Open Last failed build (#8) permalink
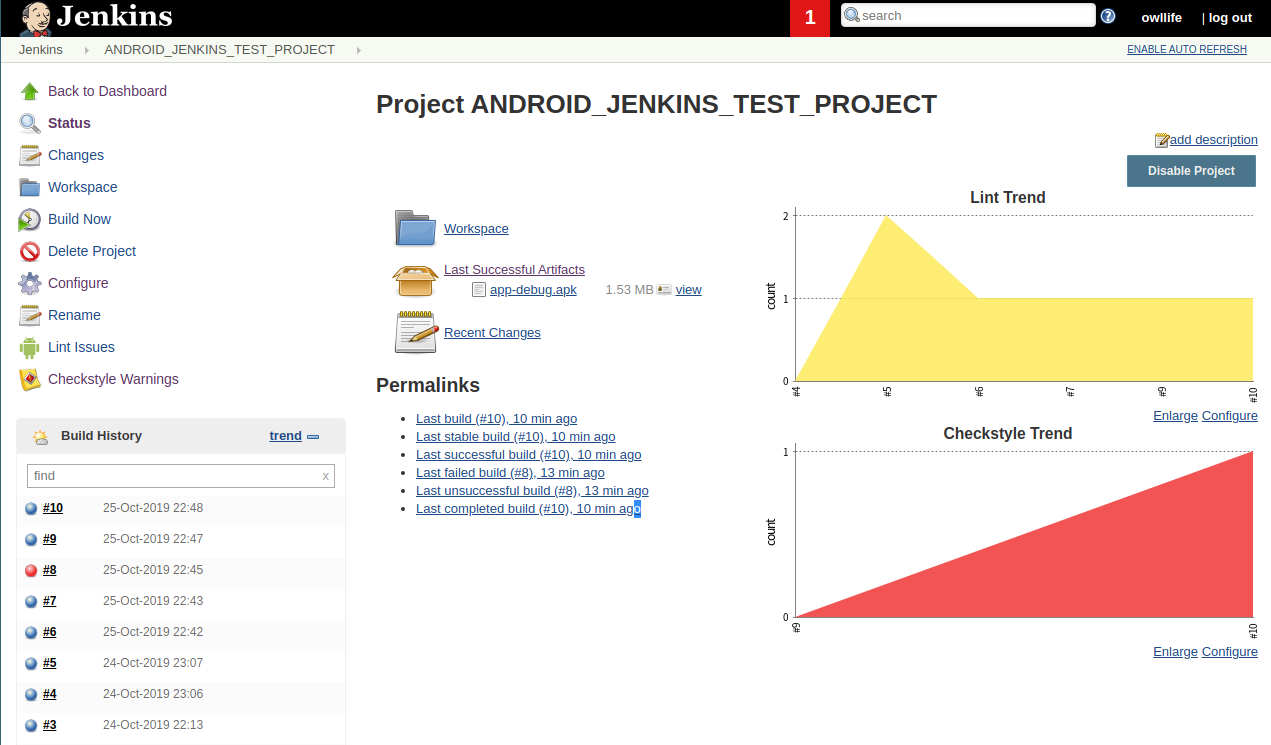This screenshot has height=745, width=1271. pos(510,473)
